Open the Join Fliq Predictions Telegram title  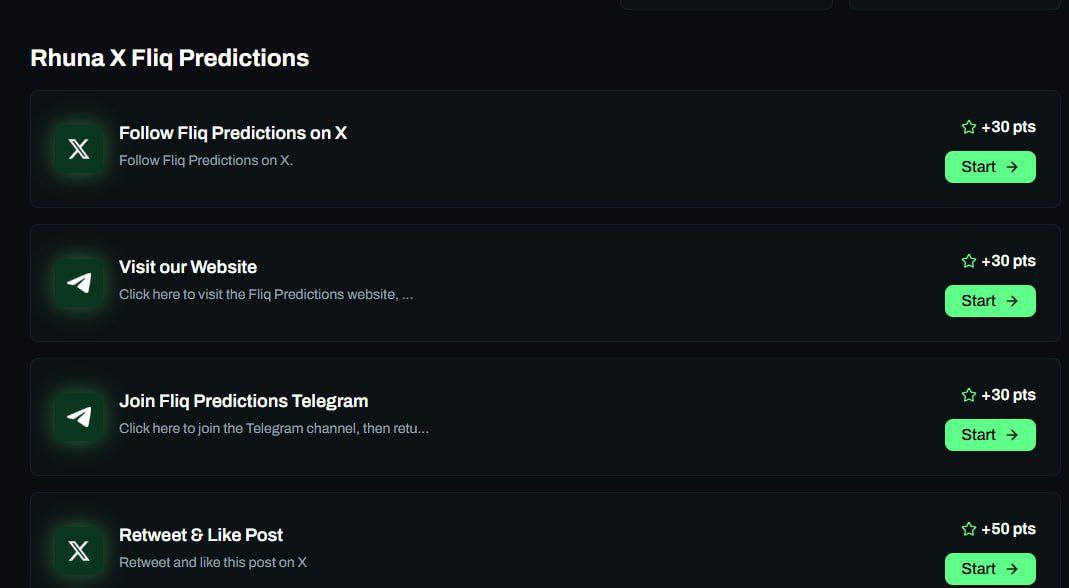[243, 401]
